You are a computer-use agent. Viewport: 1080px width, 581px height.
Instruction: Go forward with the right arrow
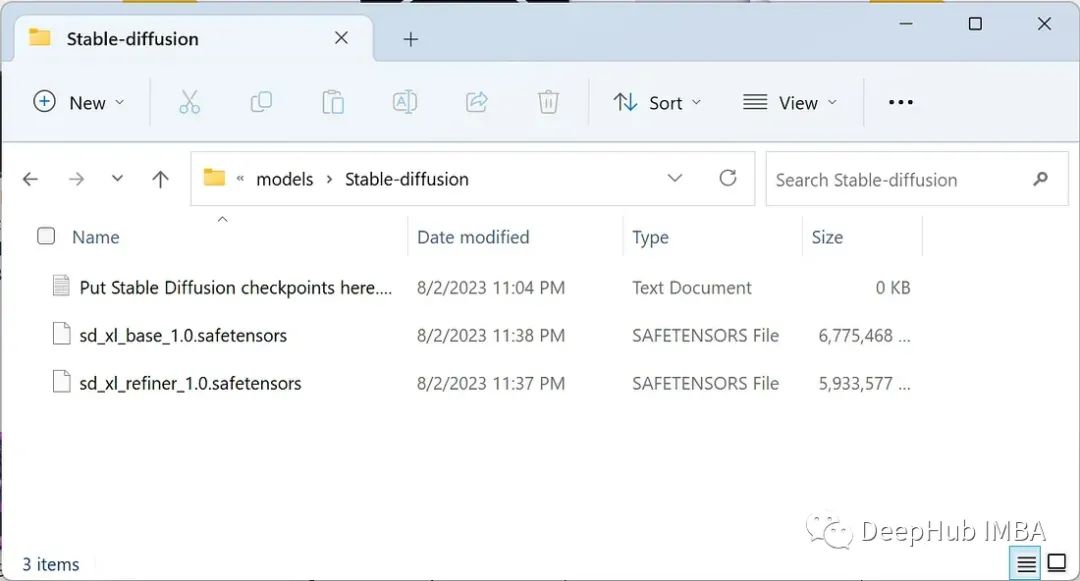point(76,179)
